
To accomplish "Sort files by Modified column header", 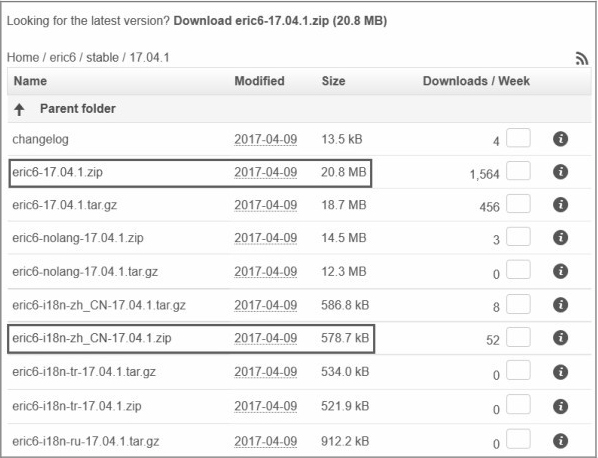I will pyautogui.click(x=259, y=81).
